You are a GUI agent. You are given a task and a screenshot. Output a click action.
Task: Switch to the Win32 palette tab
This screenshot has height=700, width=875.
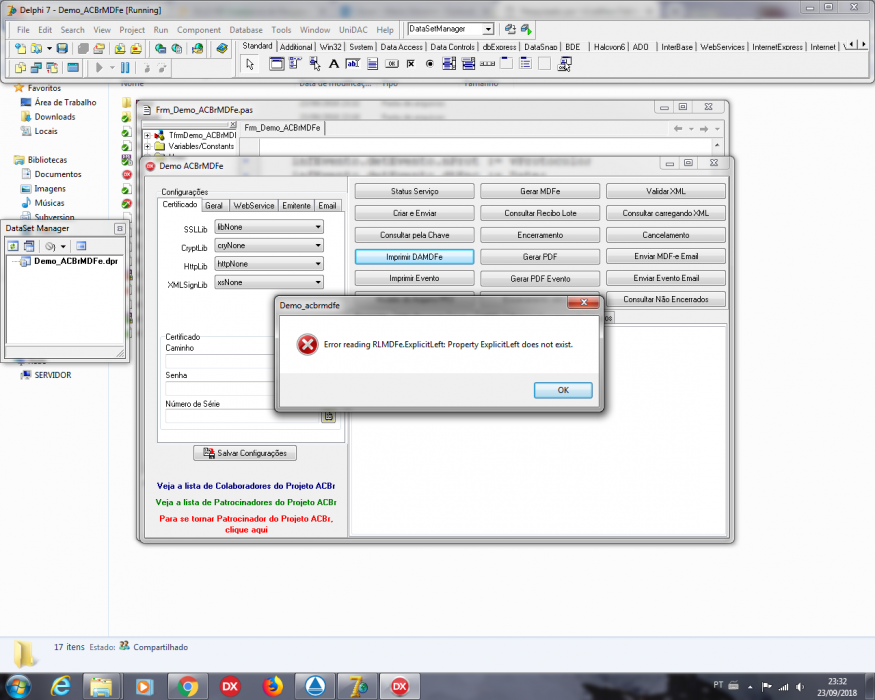330,47
